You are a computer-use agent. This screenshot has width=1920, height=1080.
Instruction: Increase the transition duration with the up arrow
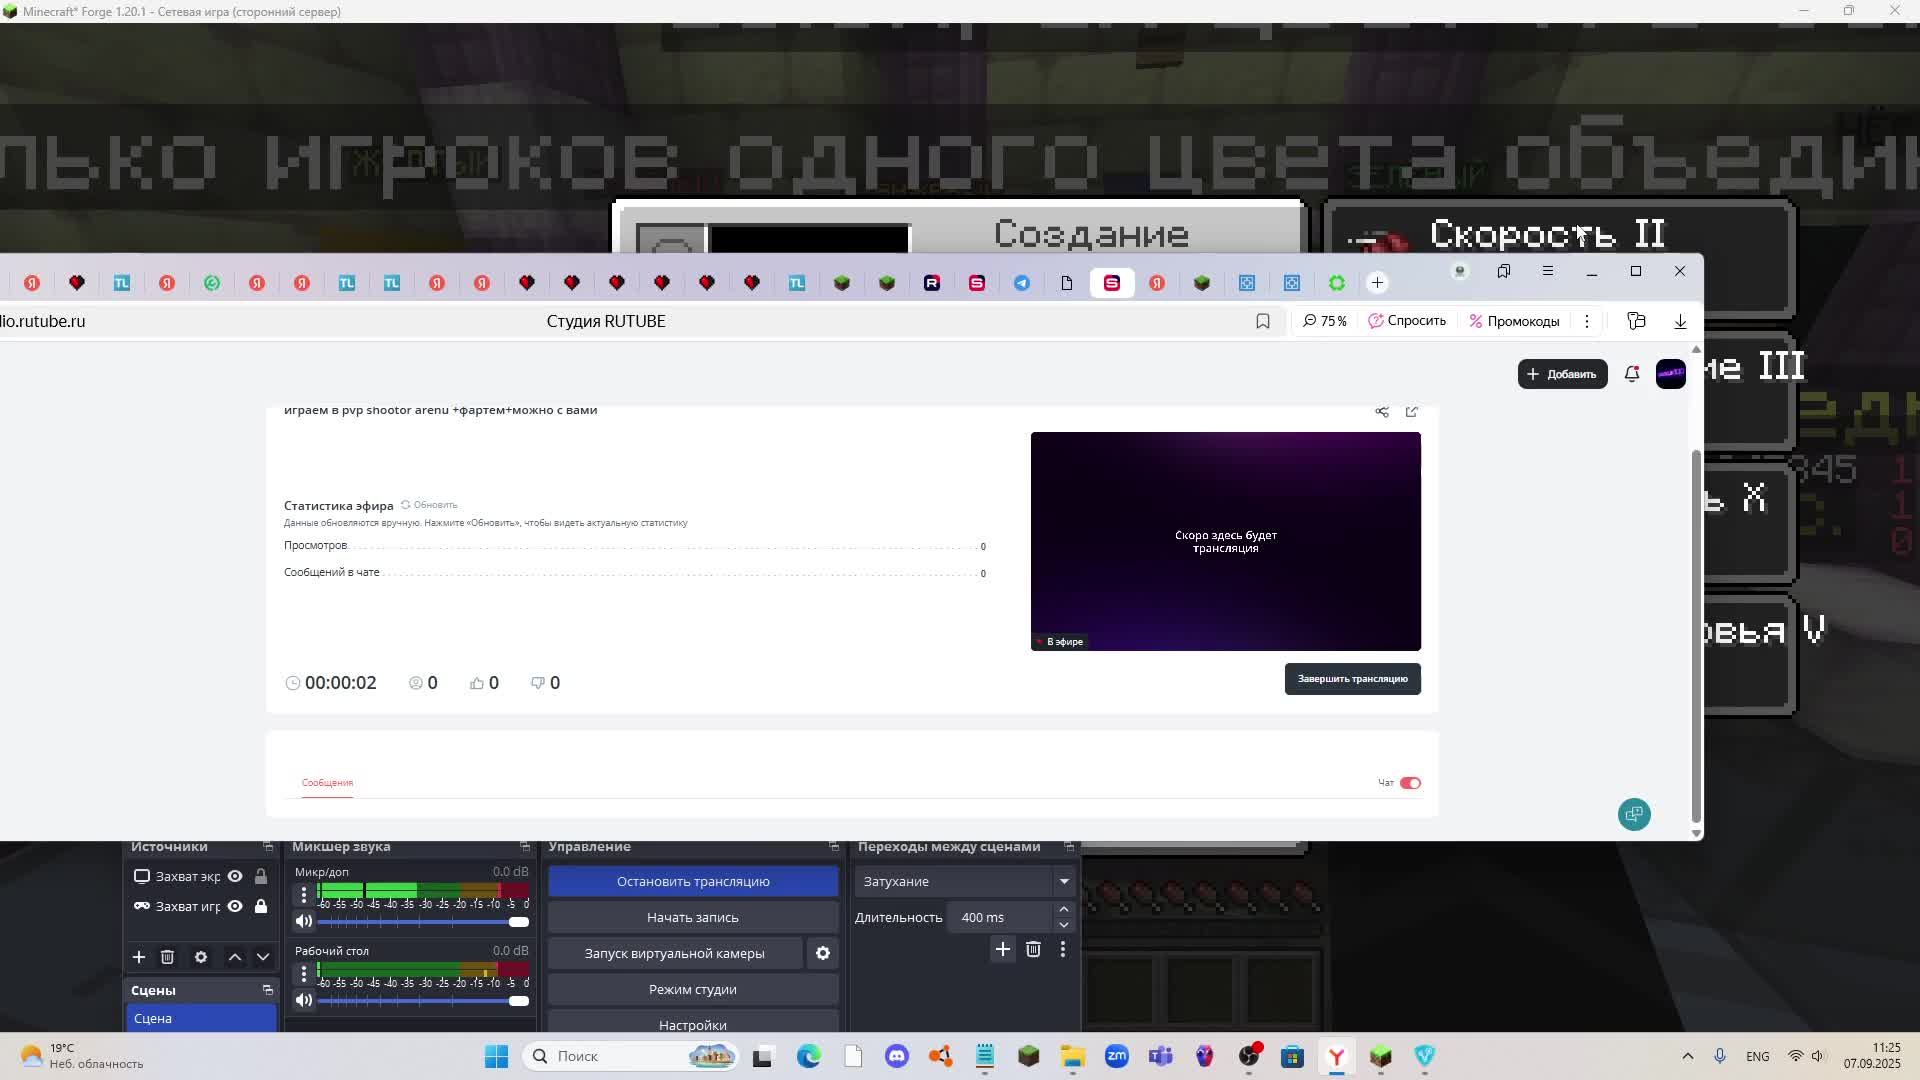(1064, 909)
